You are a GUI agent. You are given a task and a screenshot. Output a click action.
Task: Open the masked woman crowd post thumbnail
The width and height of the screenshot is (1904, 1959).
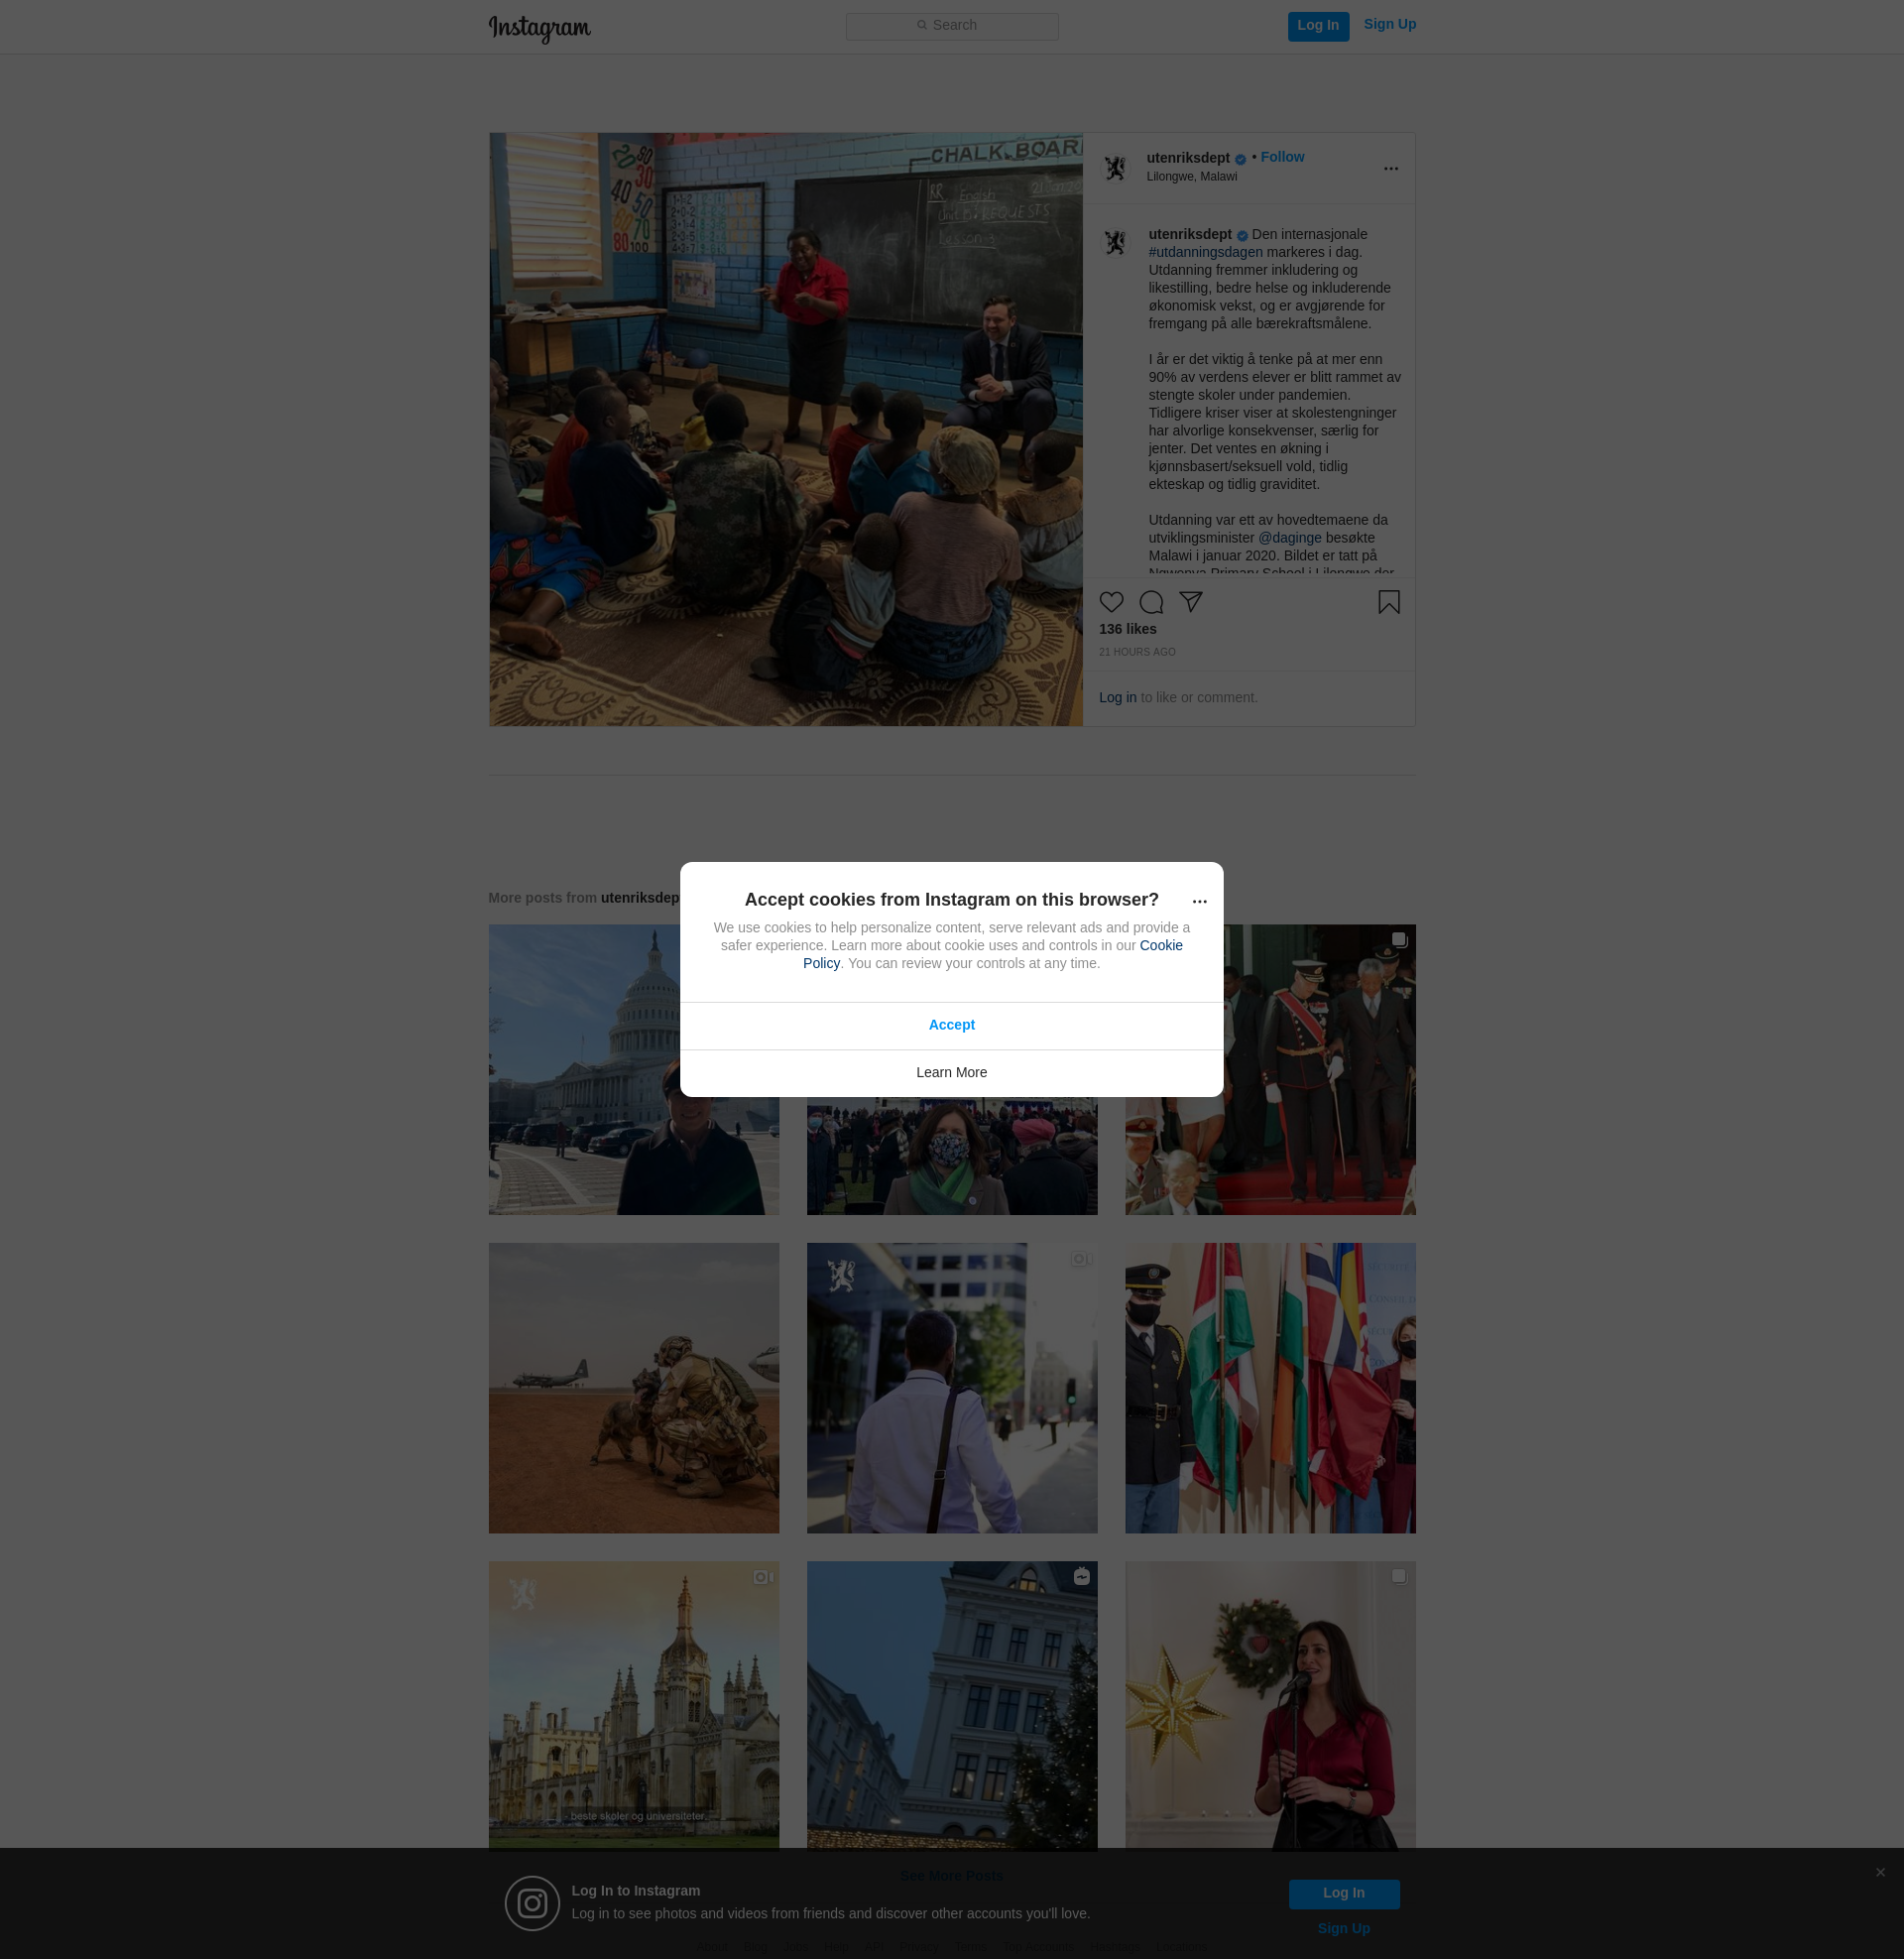(951, 1156)
